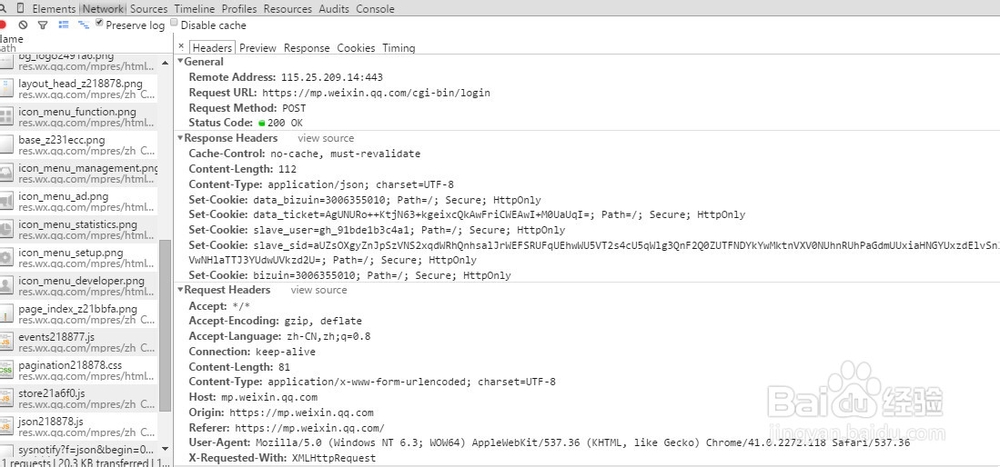Click view source beside Request Headers
This screenshot has height=467, width=1000.
[x=319, y=290]
